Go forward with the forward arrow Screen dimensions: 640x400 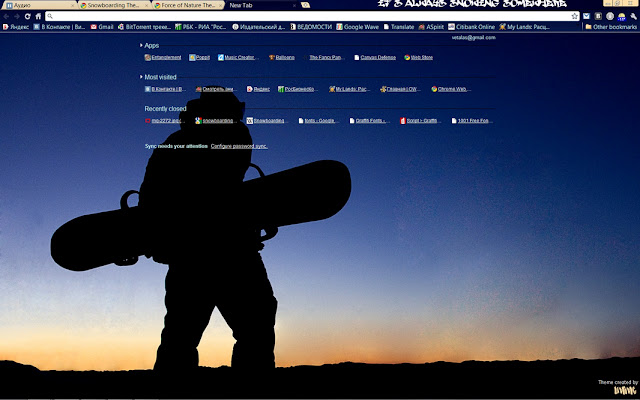pos(17,16)
